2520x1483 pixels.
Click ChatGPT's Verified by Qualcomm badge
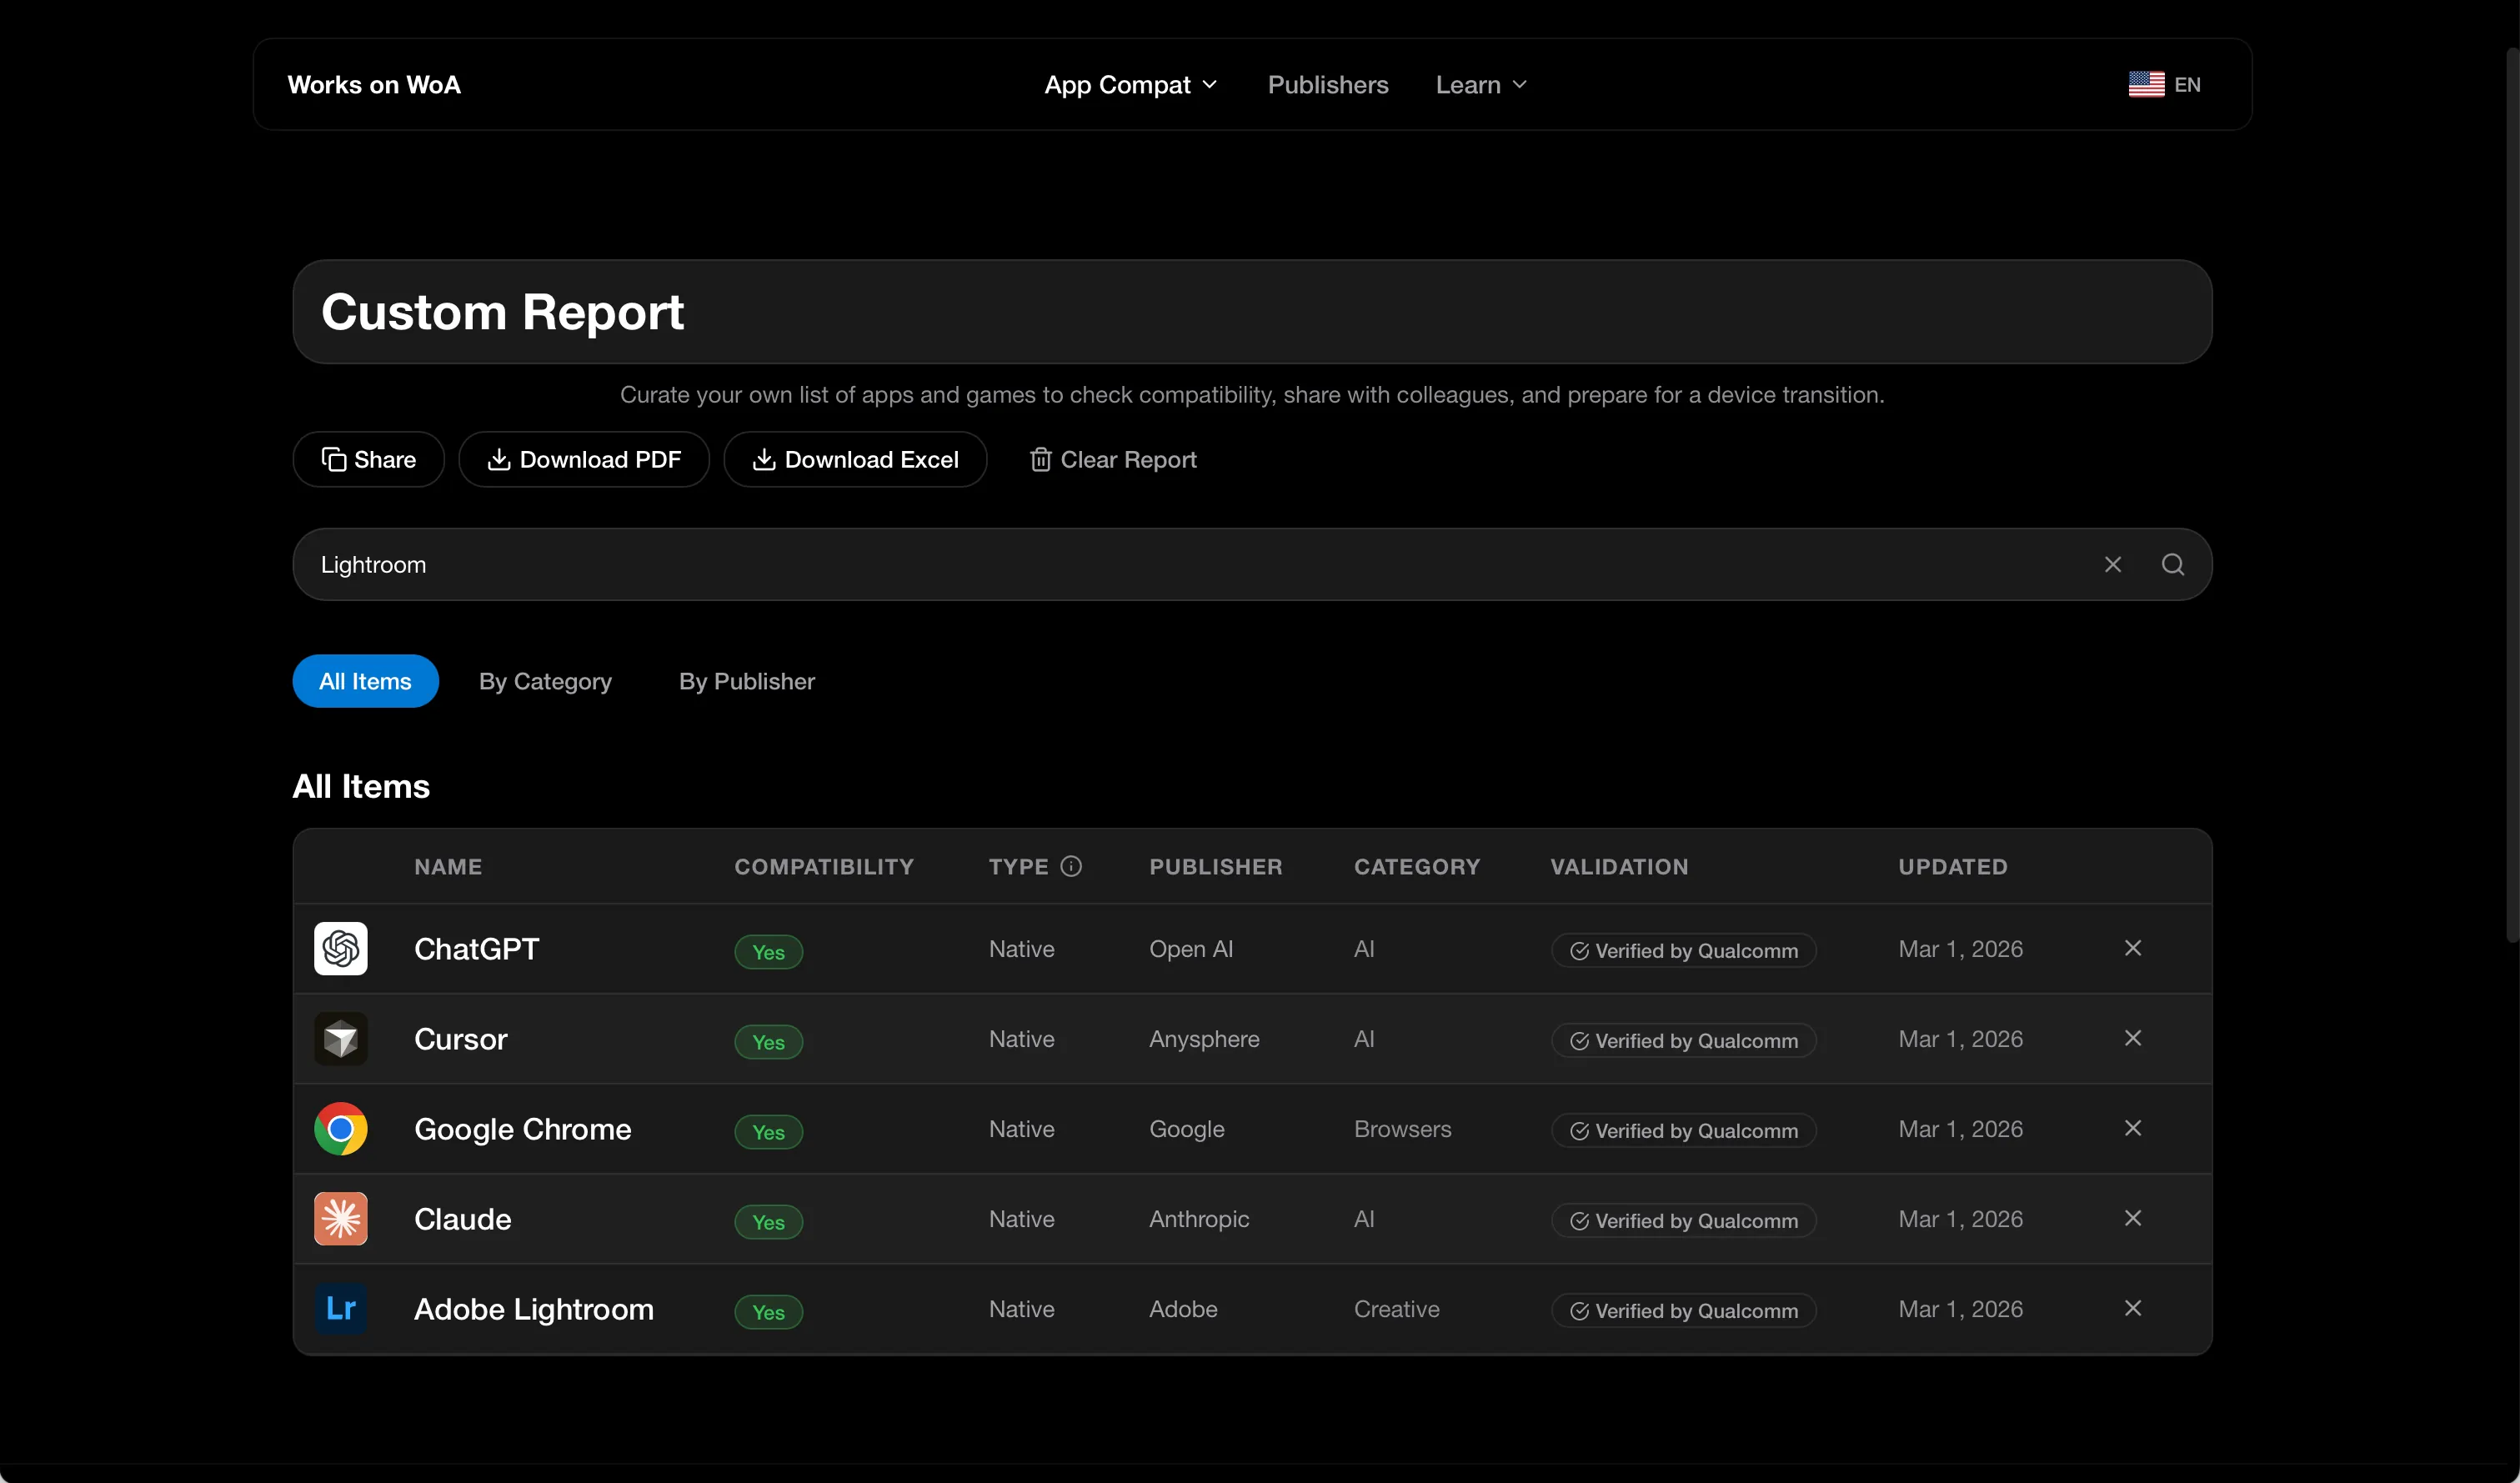pyautogui.click(x=1684, y=950)
